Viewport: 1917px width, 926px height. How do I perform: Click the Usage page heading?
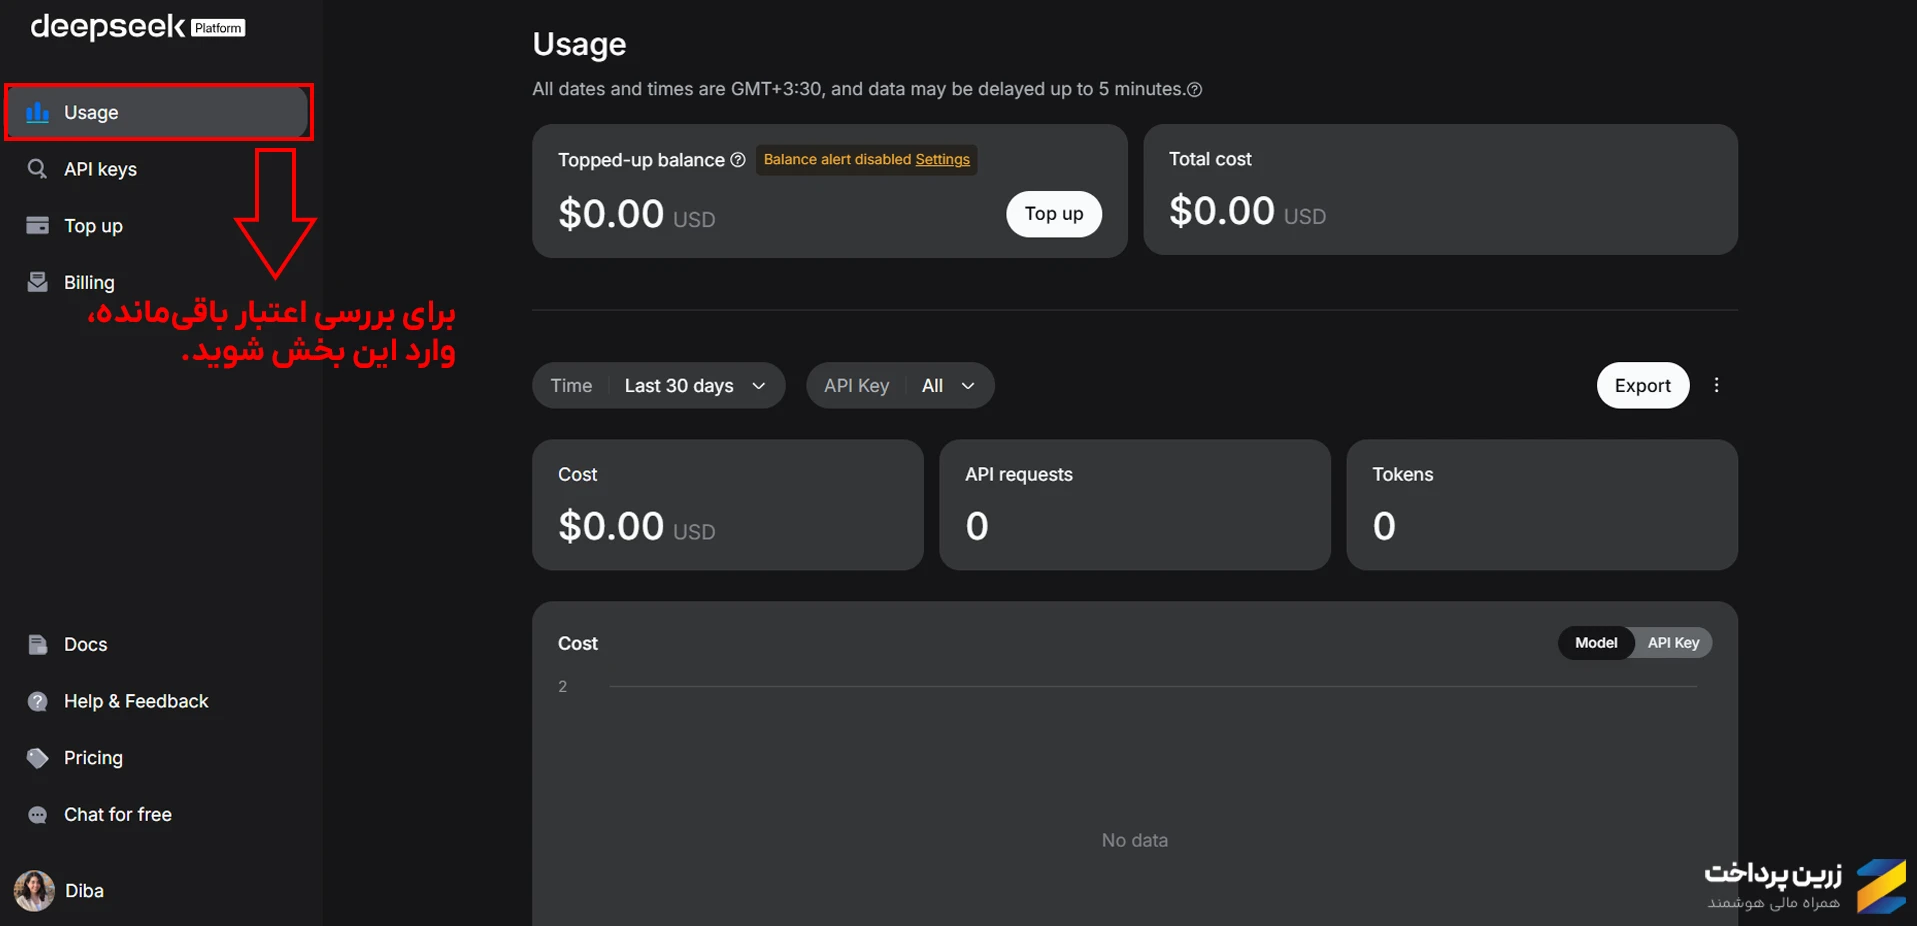coord(579,44)
